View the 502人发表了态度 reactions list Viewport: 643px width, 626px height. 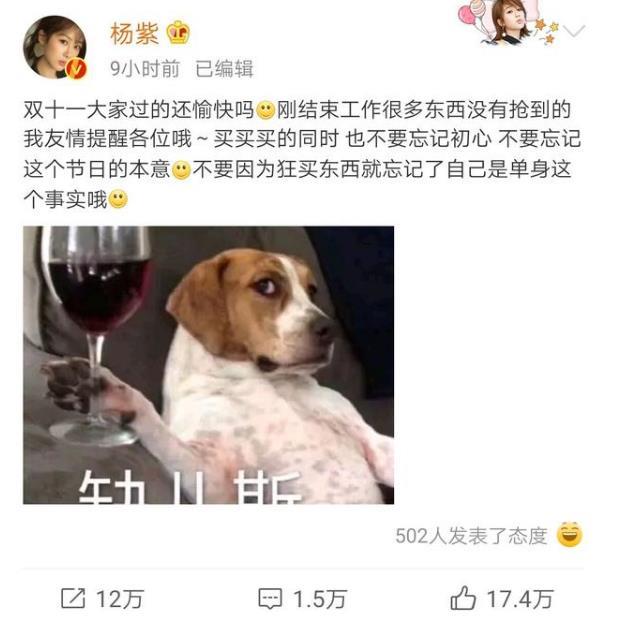coord(472,535)
